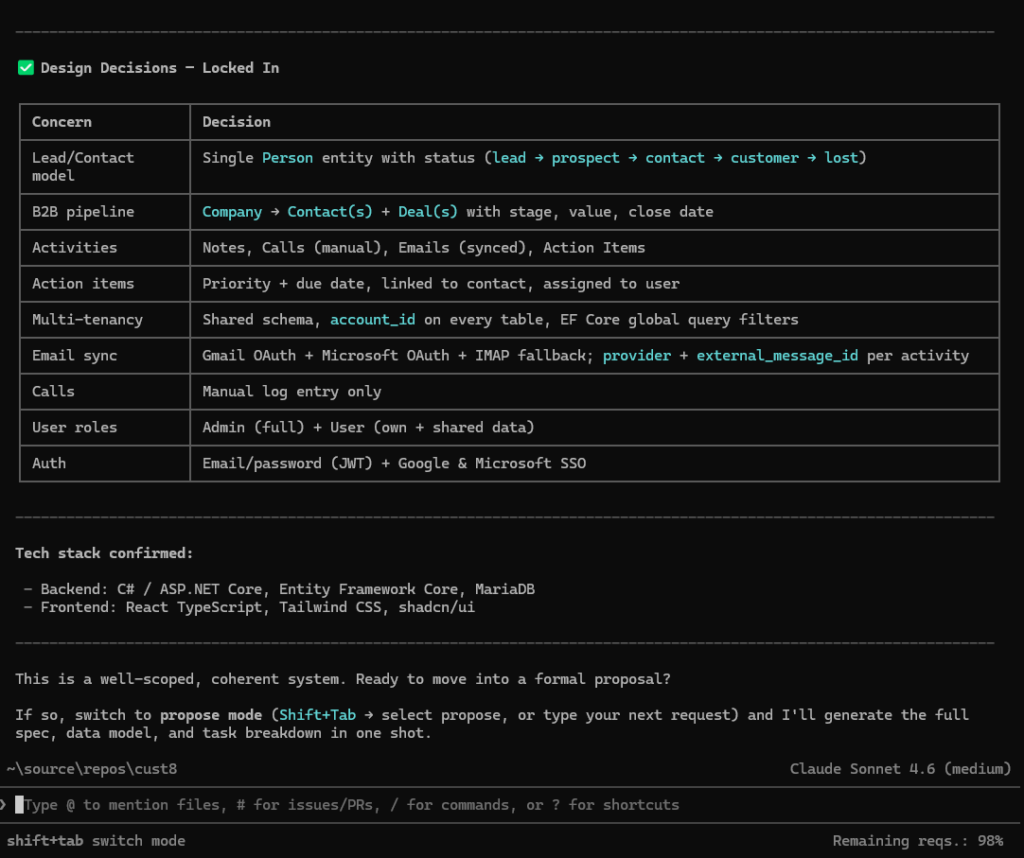Screen dimensions: 1024x858
Task: Select the account_id highlighted term
Action: (x=372, y=320)
